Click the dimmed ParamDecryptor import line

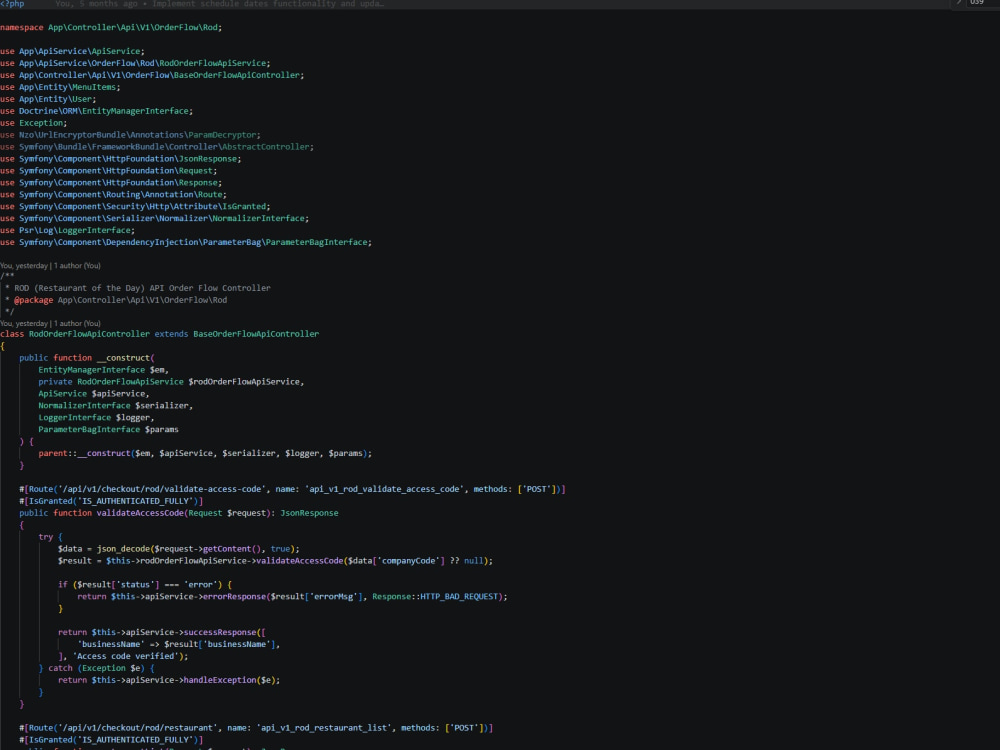[130, 135]
